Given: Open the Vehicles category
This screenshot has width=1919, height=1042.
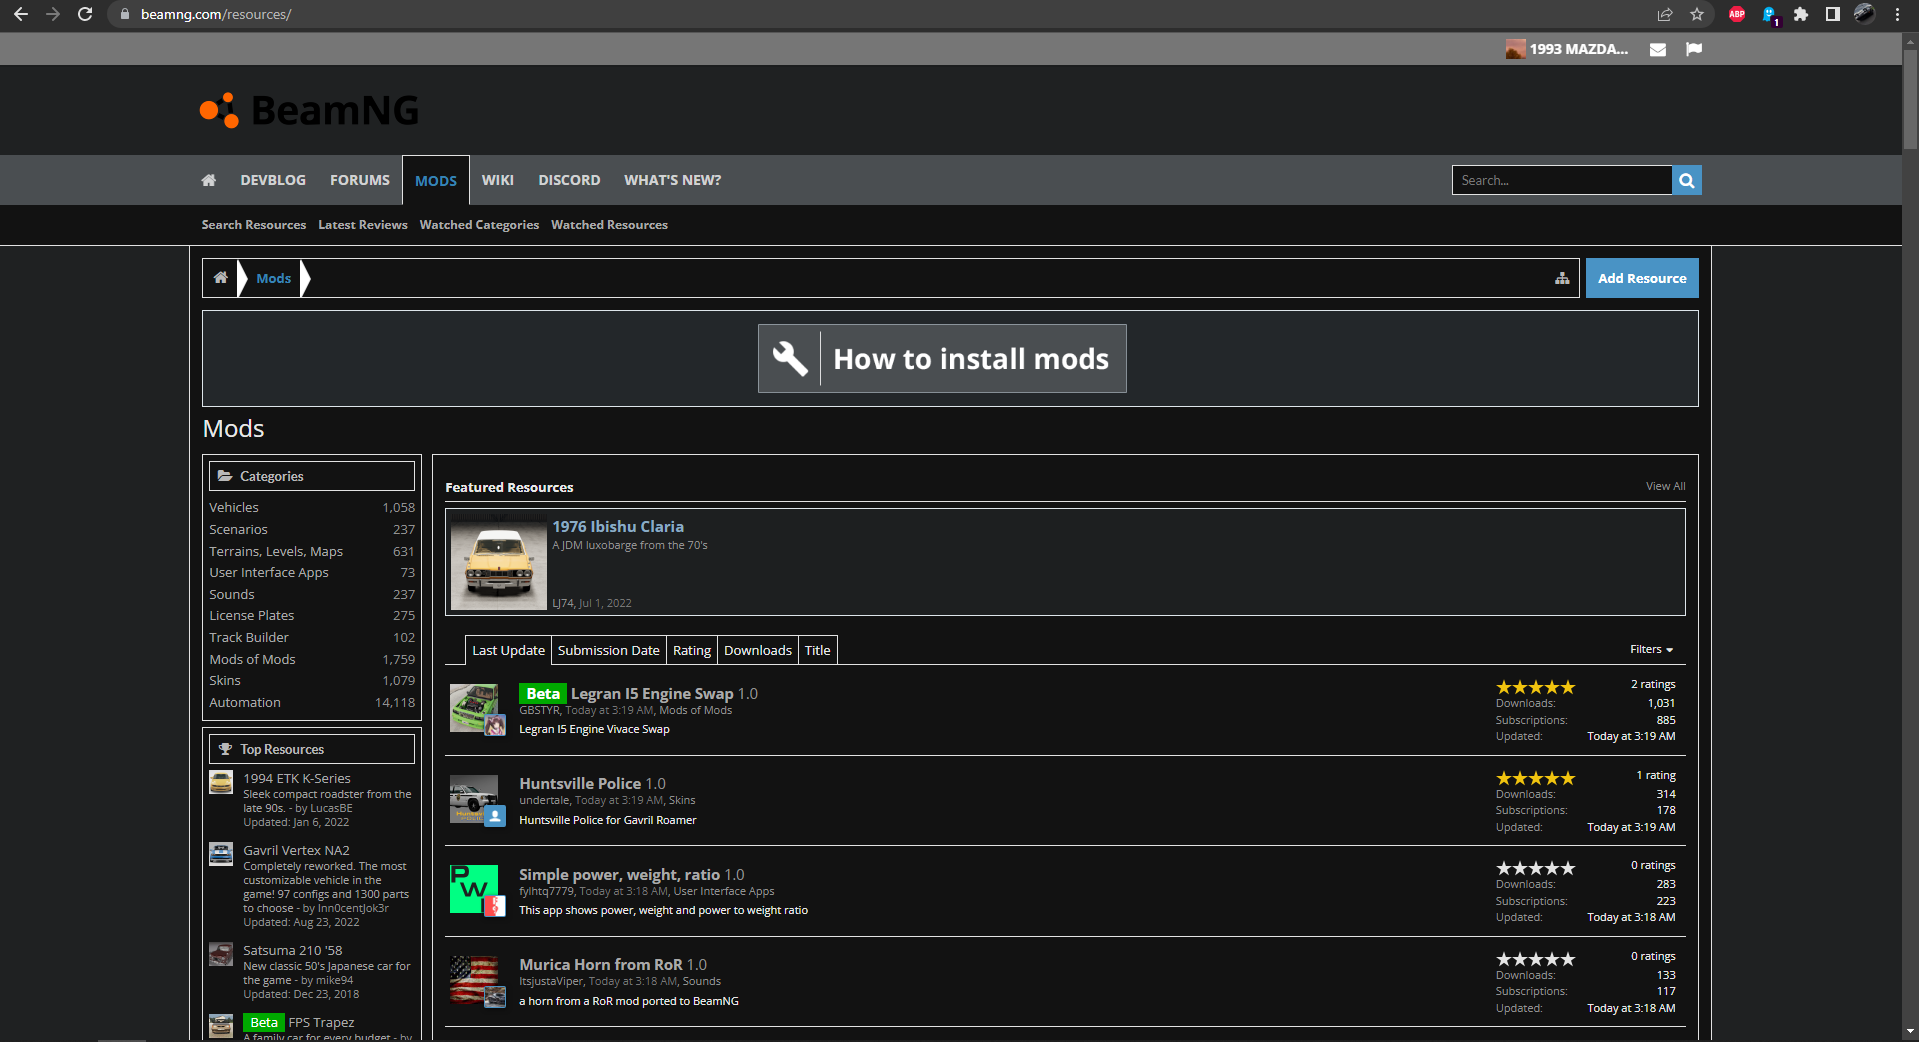Looking at the screenshot, I should click(234, 508).
